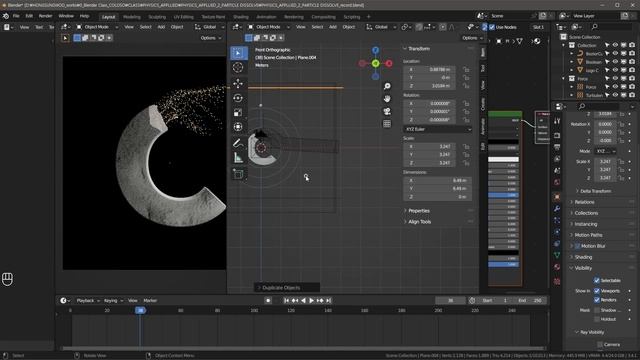Click the current frame number field
The height and width of the screenshot is (360, 640).
450,300
